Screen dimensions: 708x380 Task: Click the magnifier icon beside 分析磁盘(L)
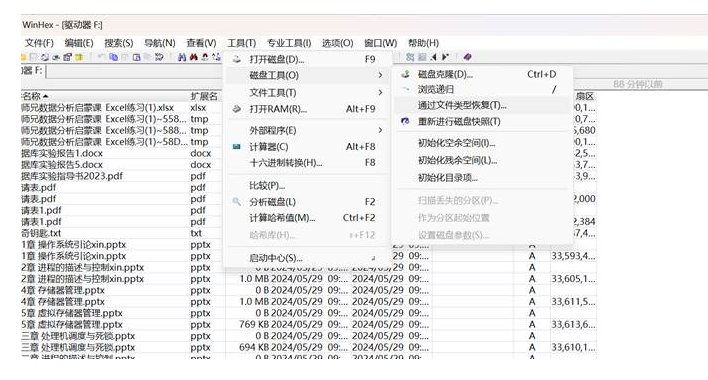[x=237, y=201]
